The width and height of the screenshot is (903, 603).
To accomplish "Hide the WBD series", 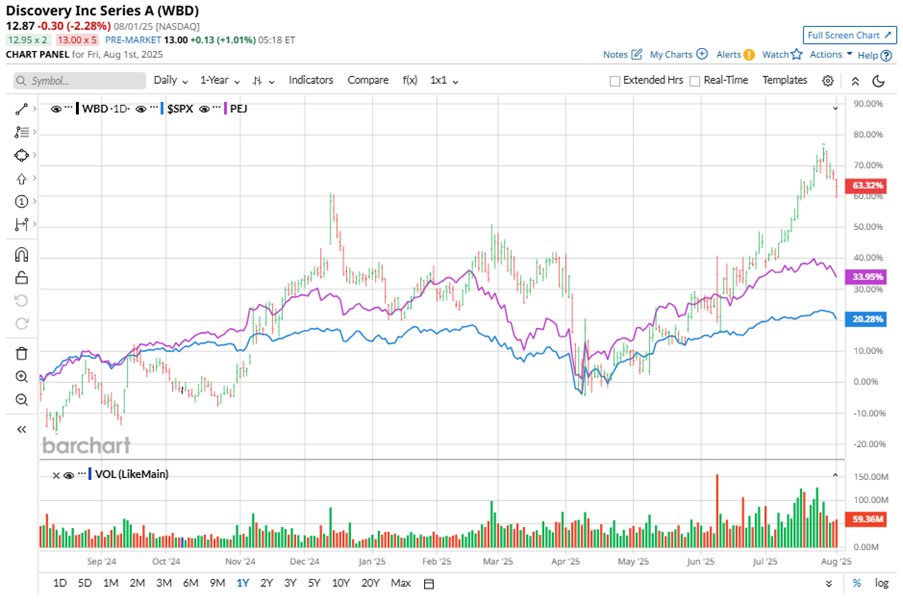I will (x=56, y=109).
